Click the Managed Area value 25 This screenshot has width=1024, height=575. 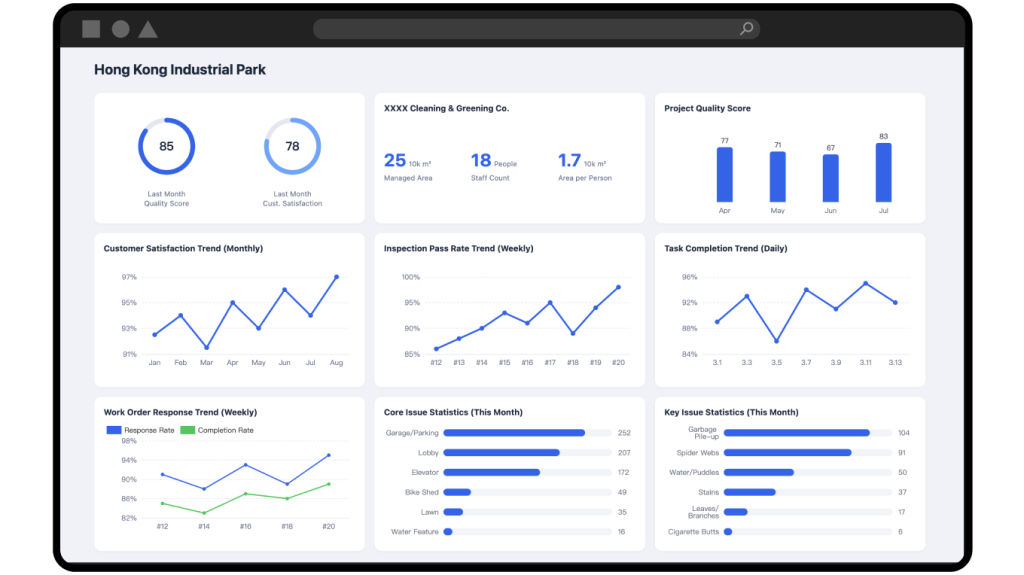(395, 160)
